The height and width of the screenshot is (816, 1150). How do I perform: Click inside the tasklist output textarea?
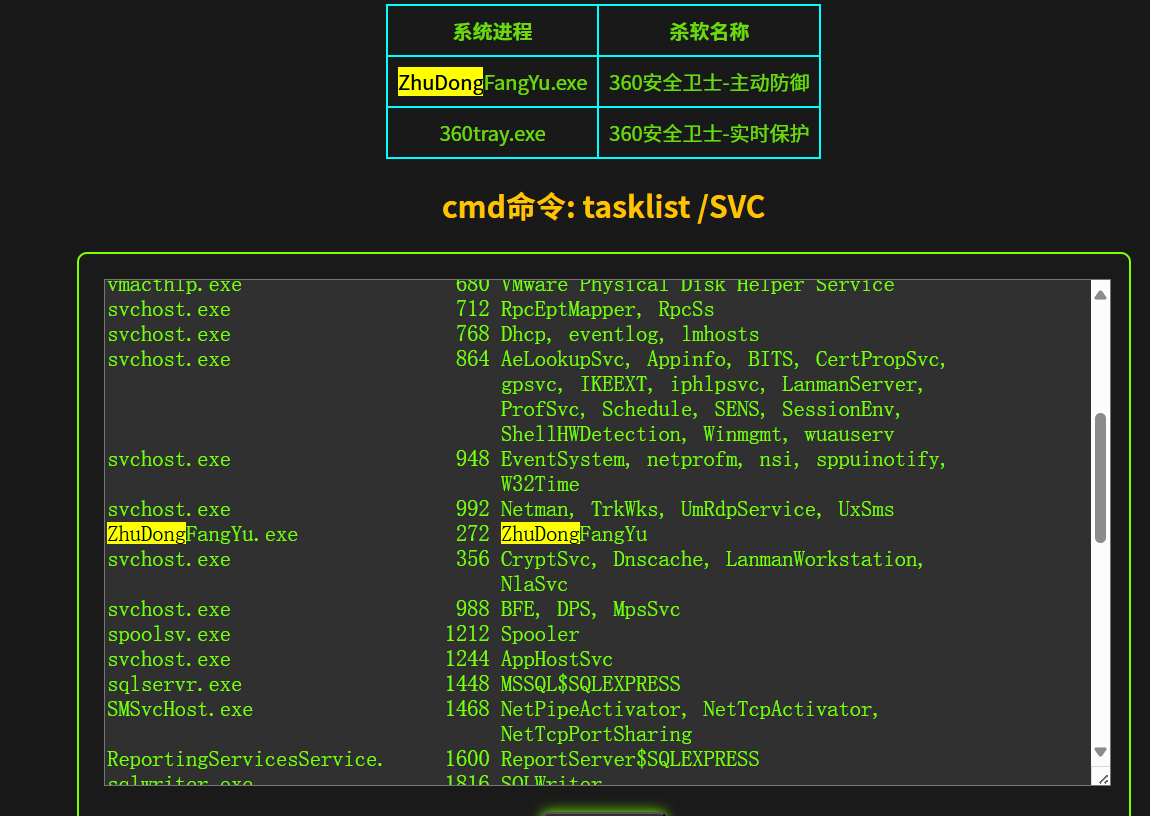(598, 532)
